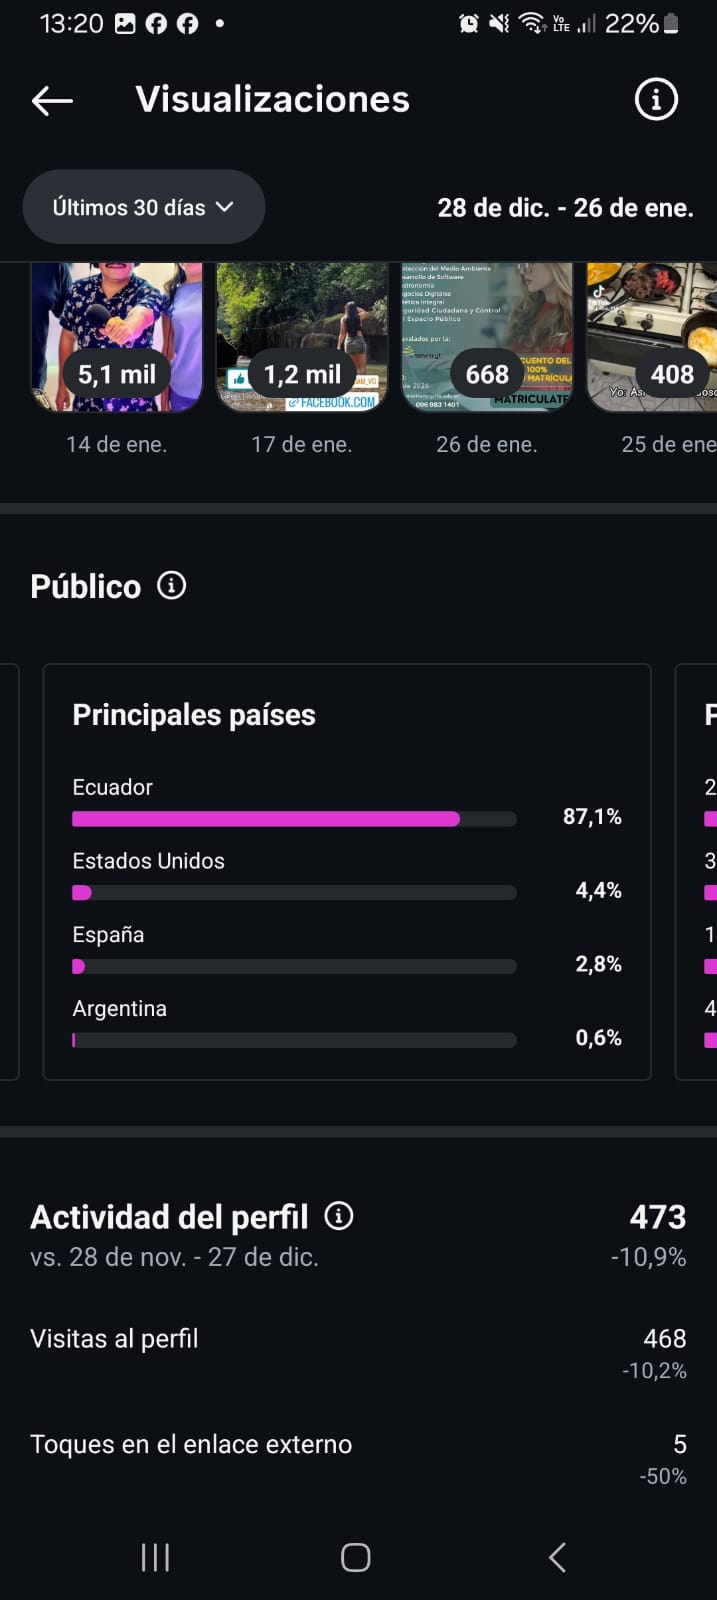Tap the Público info icon
Screen dimensions: 717x1600
coord(171,586)
